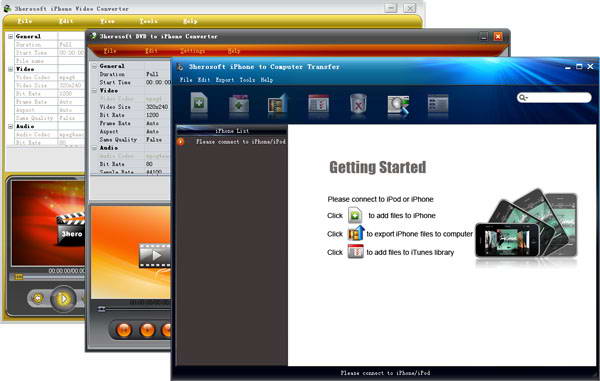Click the export icon in Getting Started instructions
The width and height of the screenshot is (600, 381).
pos(355,233)
